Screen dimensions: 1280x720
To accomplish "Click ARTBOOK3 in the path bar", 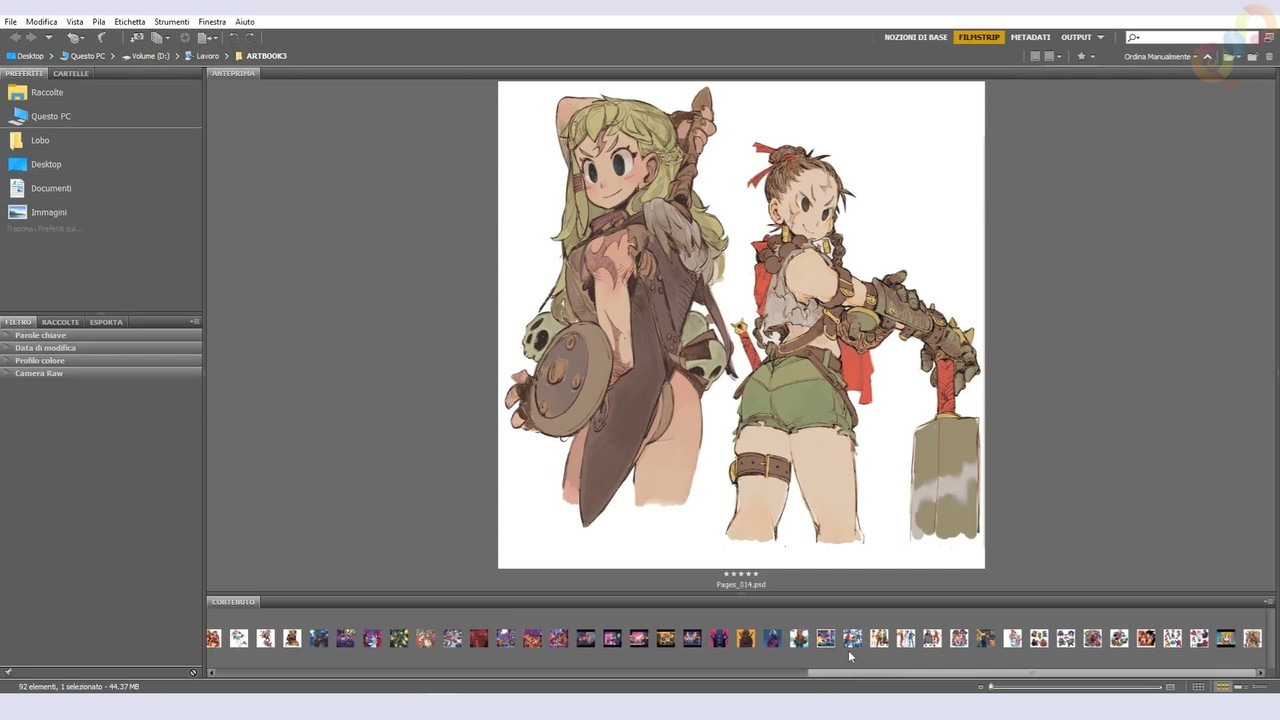I will click(x=261, y=56).
